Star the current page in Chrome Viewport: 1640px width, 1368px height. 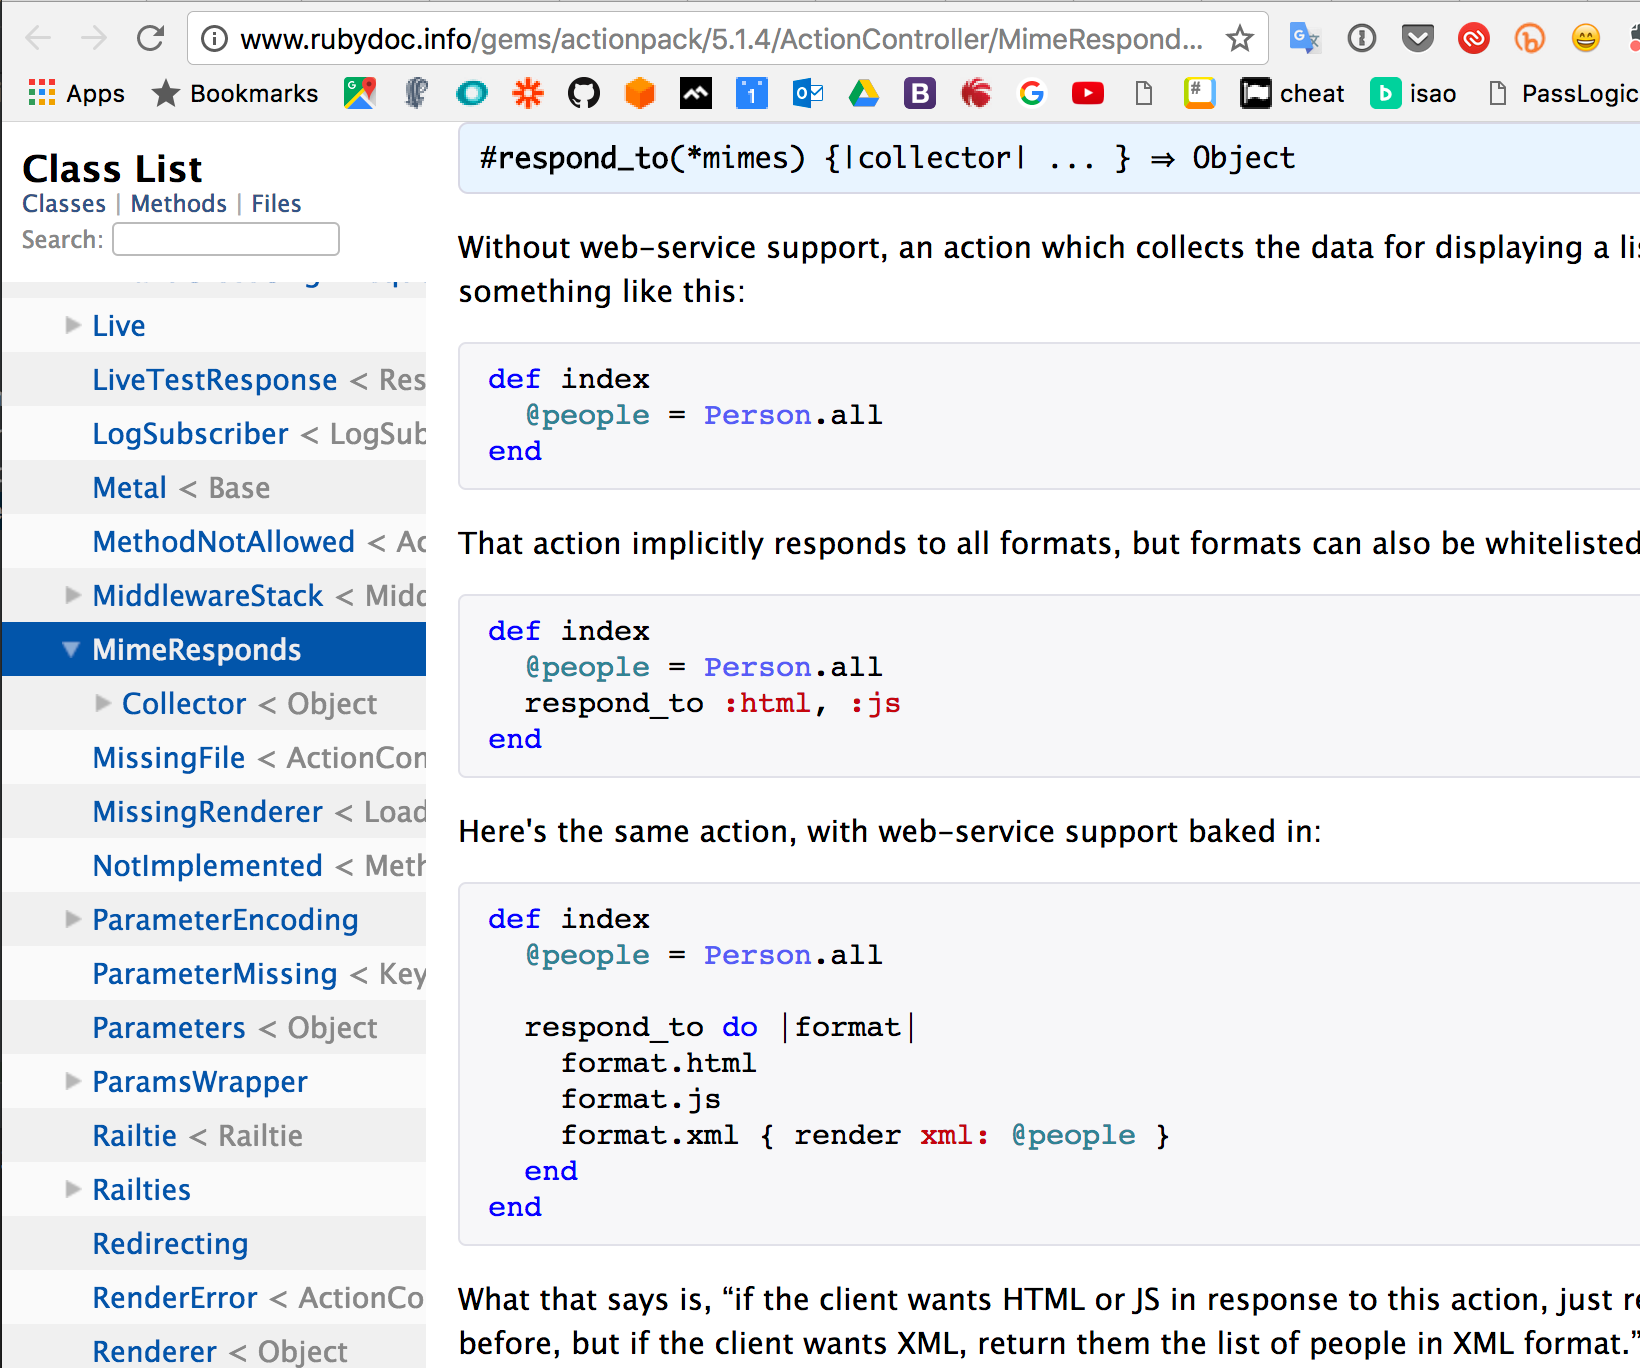tap(1239, 38)
